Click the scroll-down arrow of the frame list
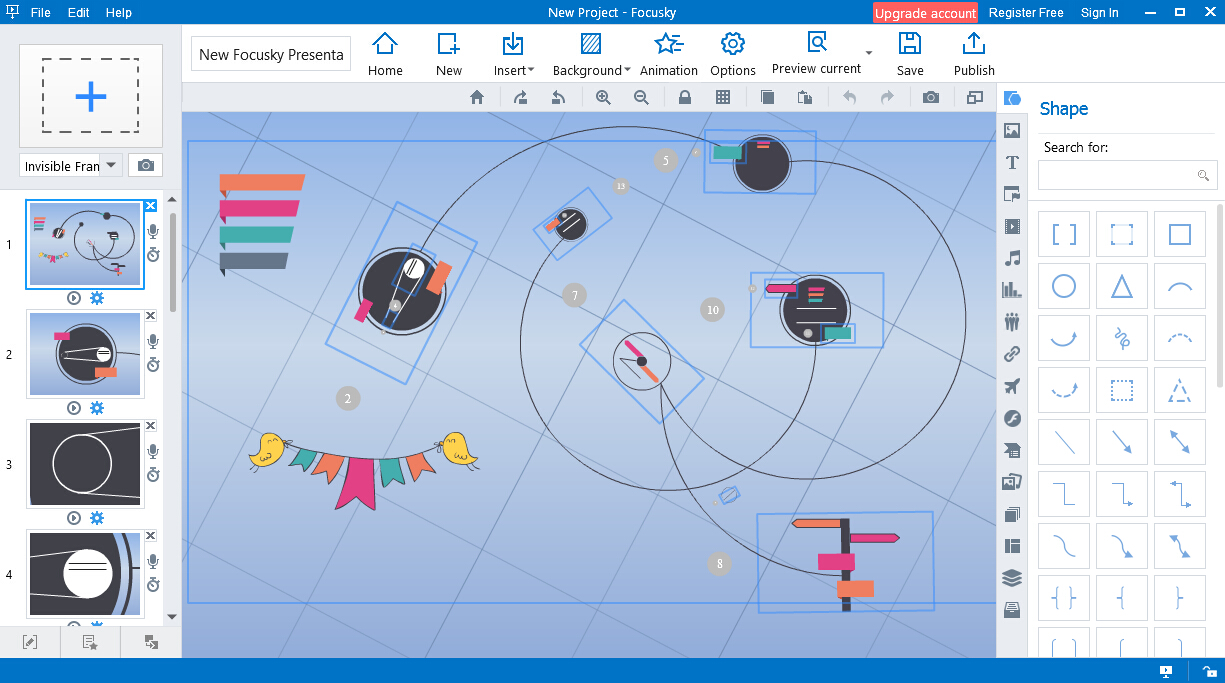 tap(172, 616)
